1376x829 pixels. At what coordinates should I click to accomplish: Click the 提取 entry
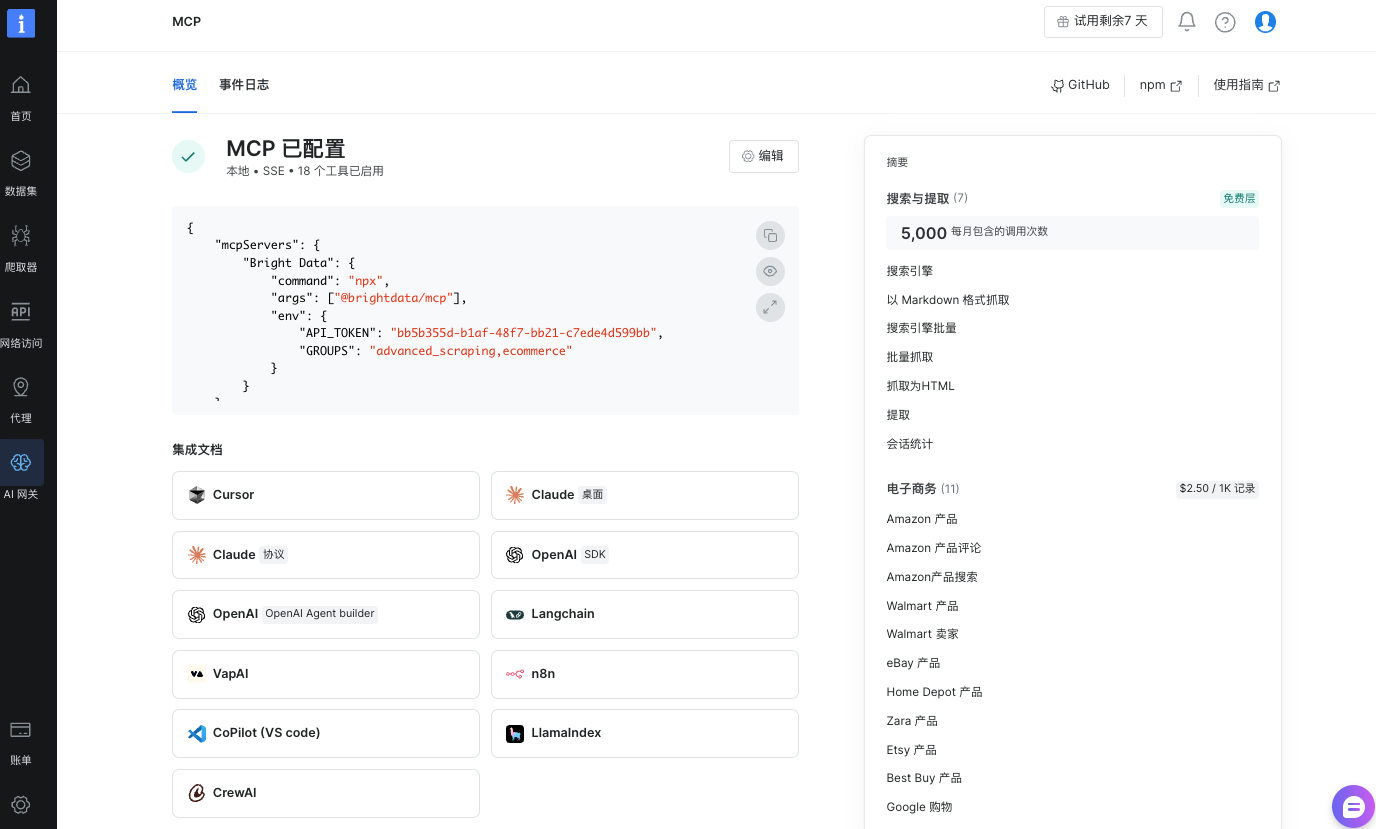tap(898, 415)
